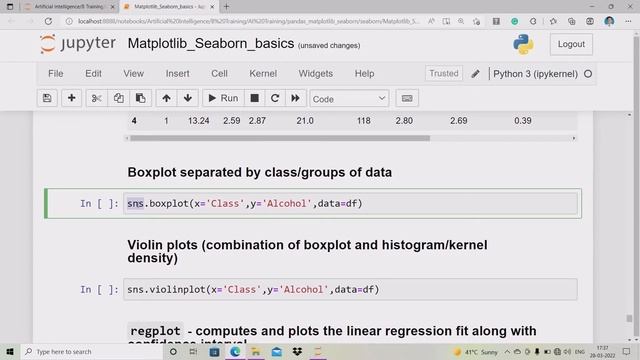
Task: Cut selected cells with scissors icon
Action: (97, 98)
